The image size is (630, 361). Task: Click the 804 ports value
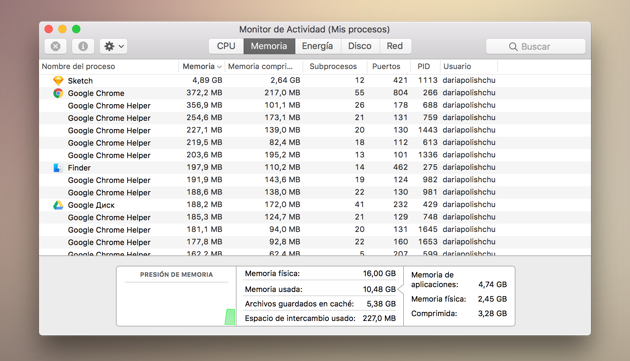(x=400, y=93)
